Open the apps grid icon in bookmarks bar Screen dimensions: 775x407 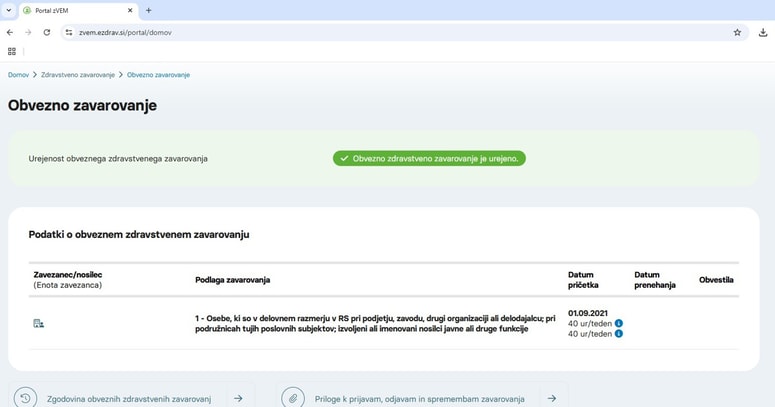point(12,51)
